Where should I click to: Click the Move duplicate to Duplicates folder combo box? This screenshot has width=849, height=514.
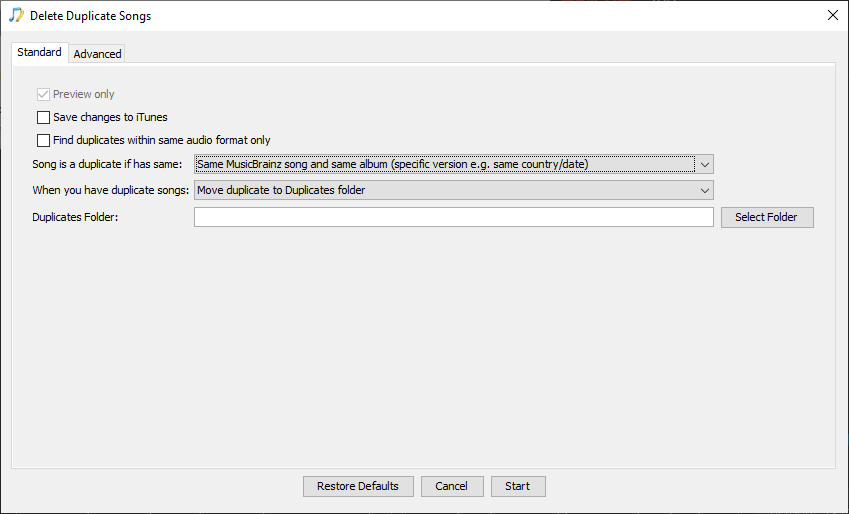454,190
